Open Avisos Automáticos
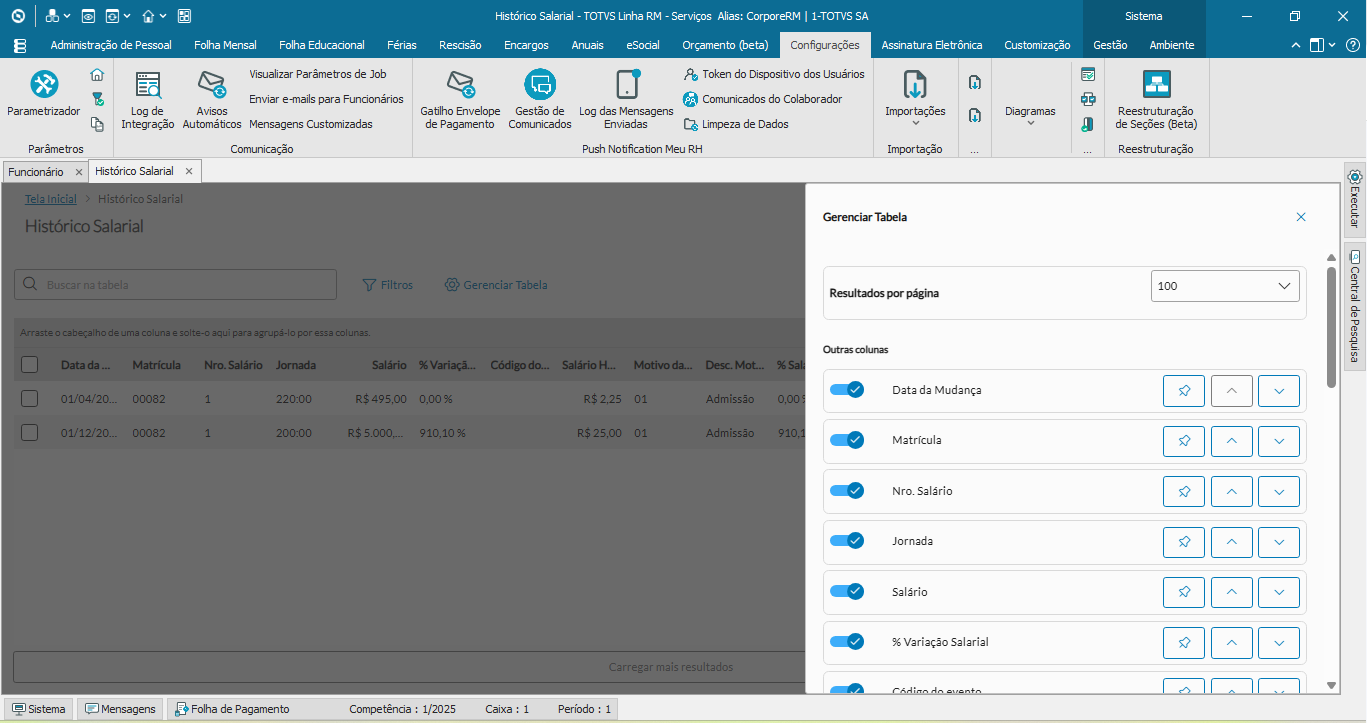This screenshot has height=723, width=1367. click(x=212, y=101)
